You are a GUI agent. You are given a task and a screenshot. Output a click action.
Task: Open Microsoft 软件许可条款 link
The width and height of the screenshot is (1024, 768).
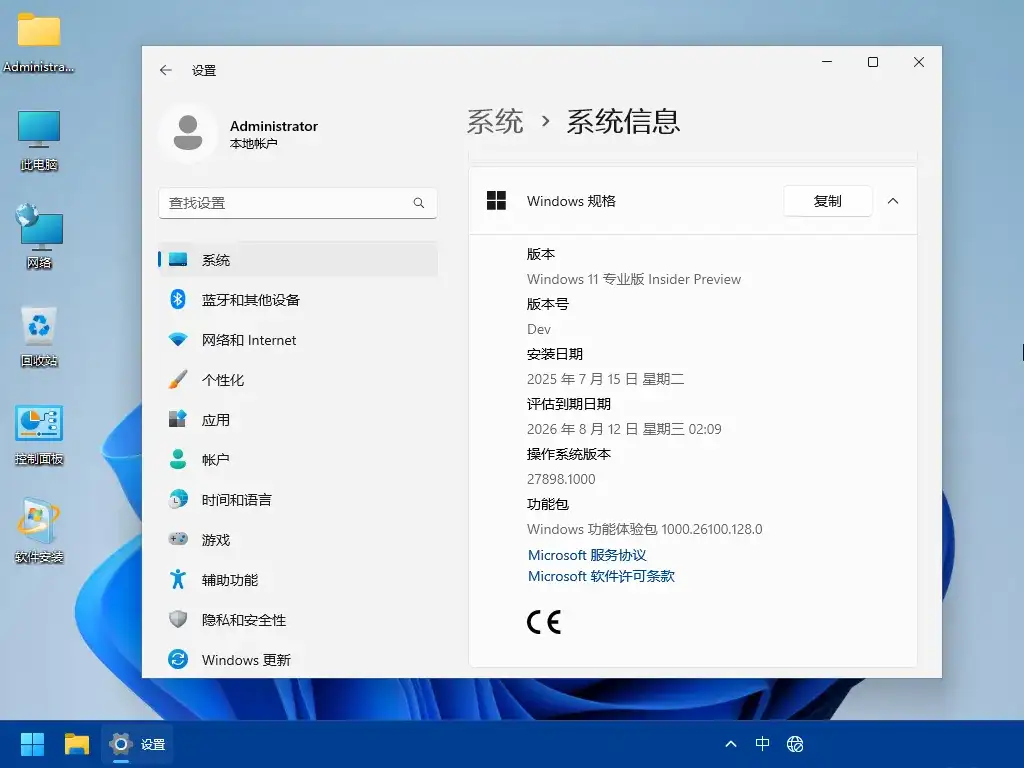click(601, 576)
